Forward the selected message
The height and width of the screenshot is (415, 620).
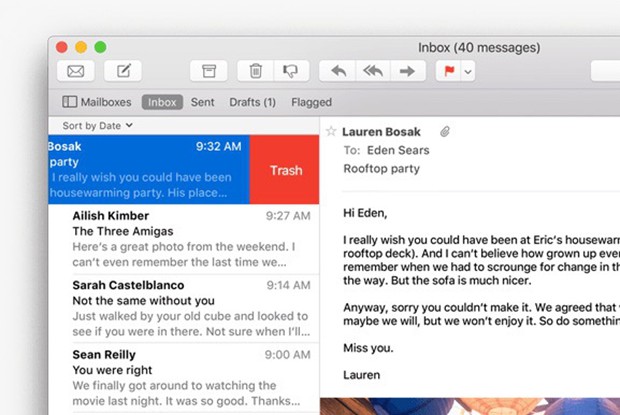[x=408, y=71]
